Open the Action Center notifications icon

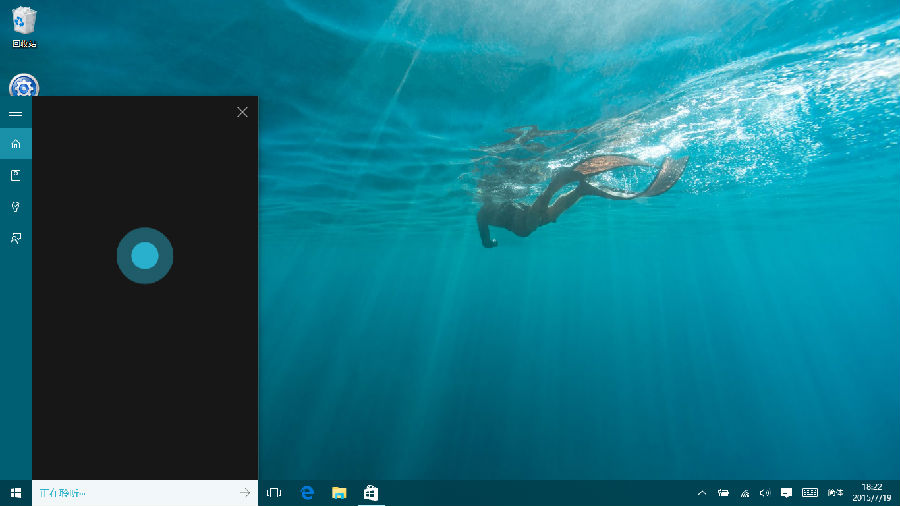click(786, 493)
